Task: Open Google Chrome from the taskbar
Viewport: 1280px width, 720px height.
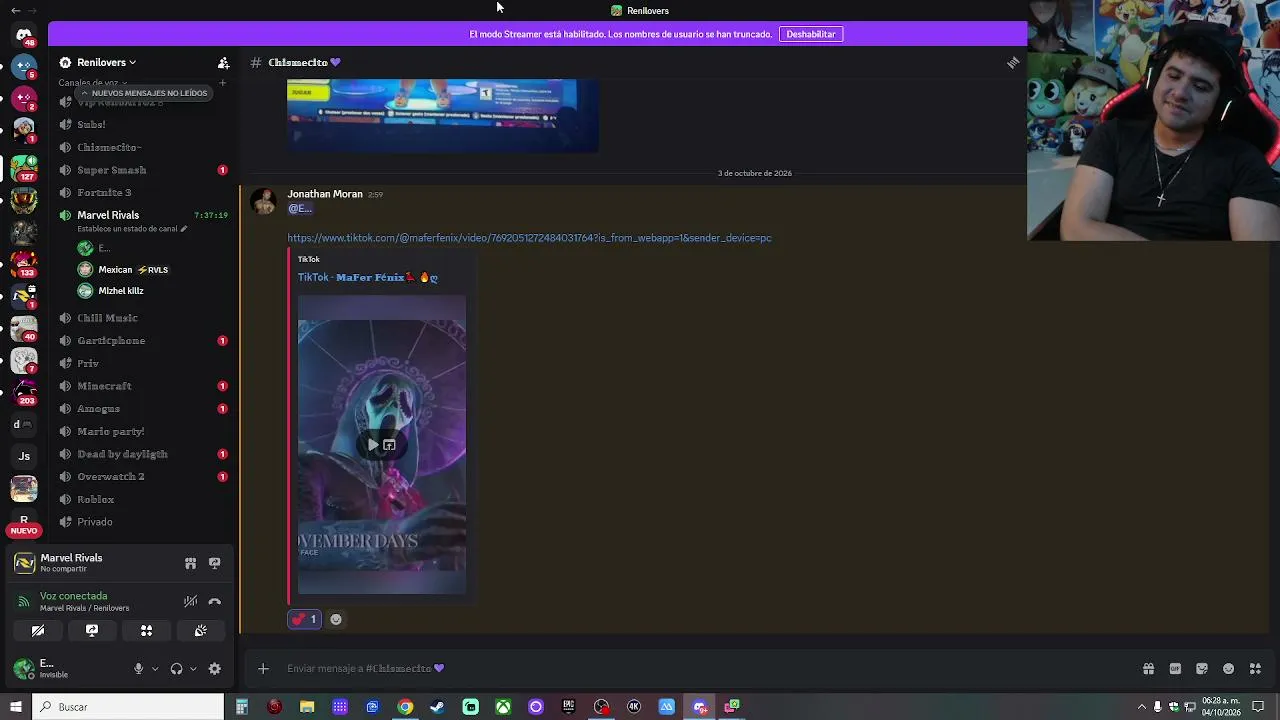Action: pos(405,707)
